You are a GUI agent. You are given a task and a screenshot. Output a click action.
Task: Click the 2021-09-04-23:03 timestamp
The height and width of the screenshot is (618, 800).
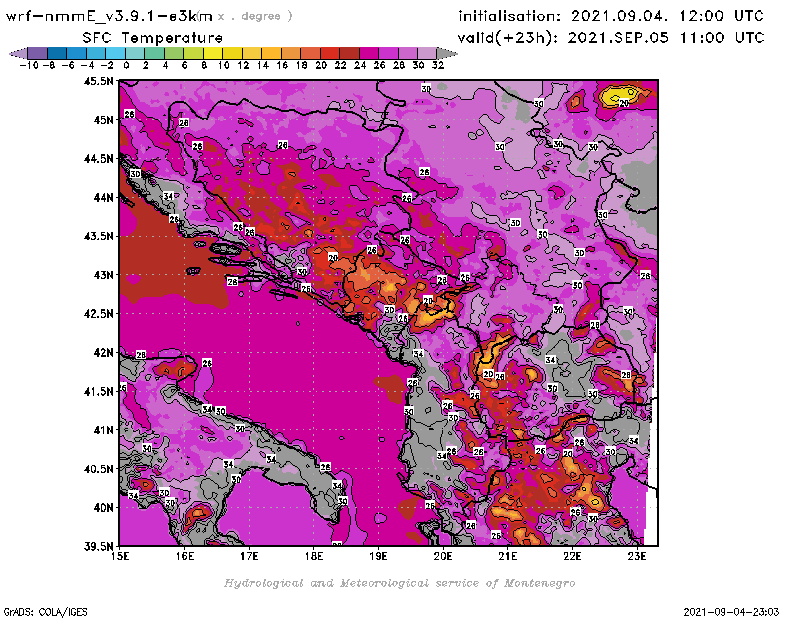731,611
